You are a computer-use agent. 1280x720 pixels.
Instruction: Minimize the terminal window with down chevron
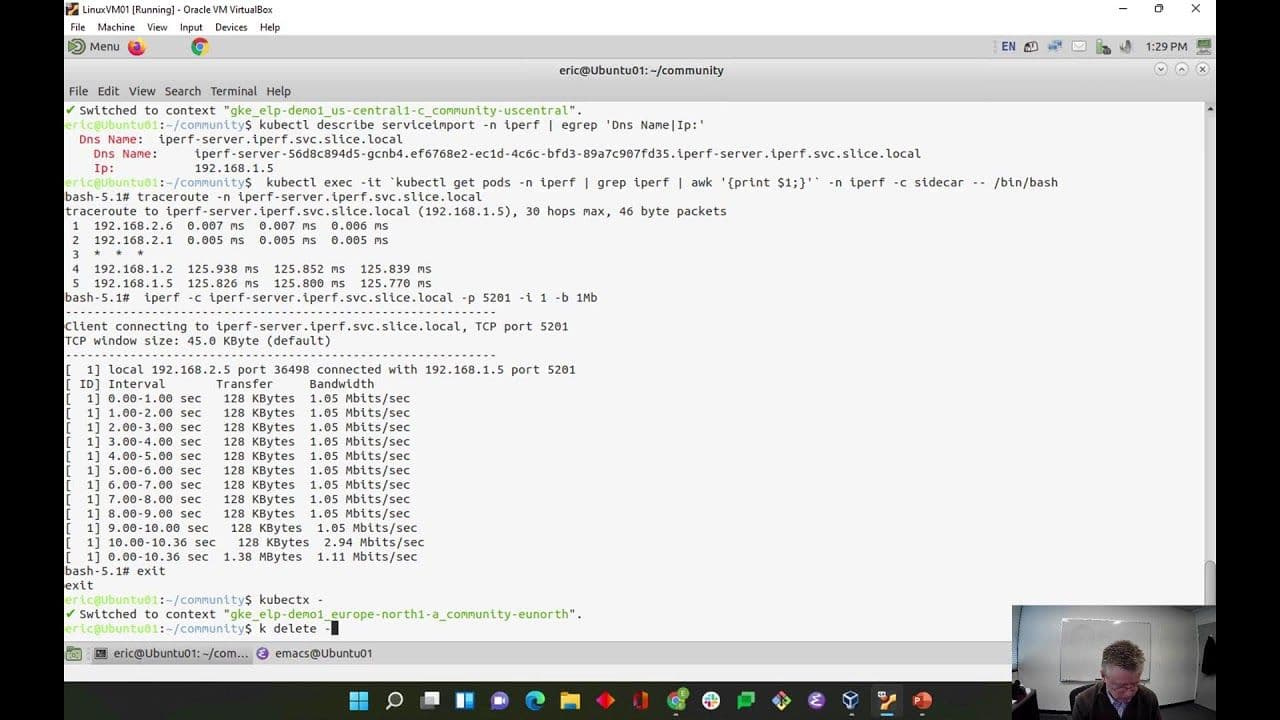coord(1161,69)
